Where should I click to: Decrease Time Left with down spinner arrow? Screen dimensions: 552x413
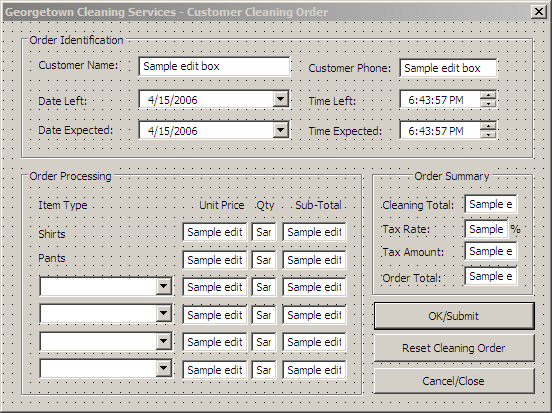(488, 104)
